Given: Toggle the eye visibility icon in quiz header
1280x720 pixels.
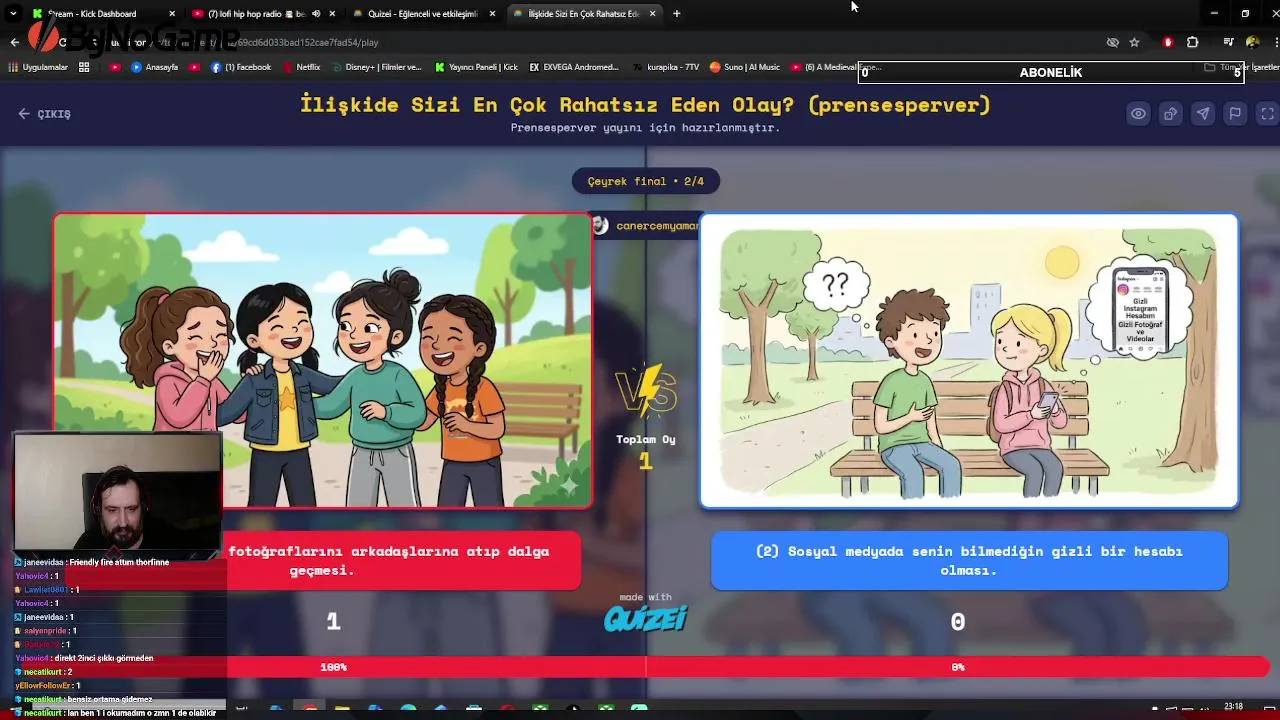Looking at the screenshot, I should 1138,114.
